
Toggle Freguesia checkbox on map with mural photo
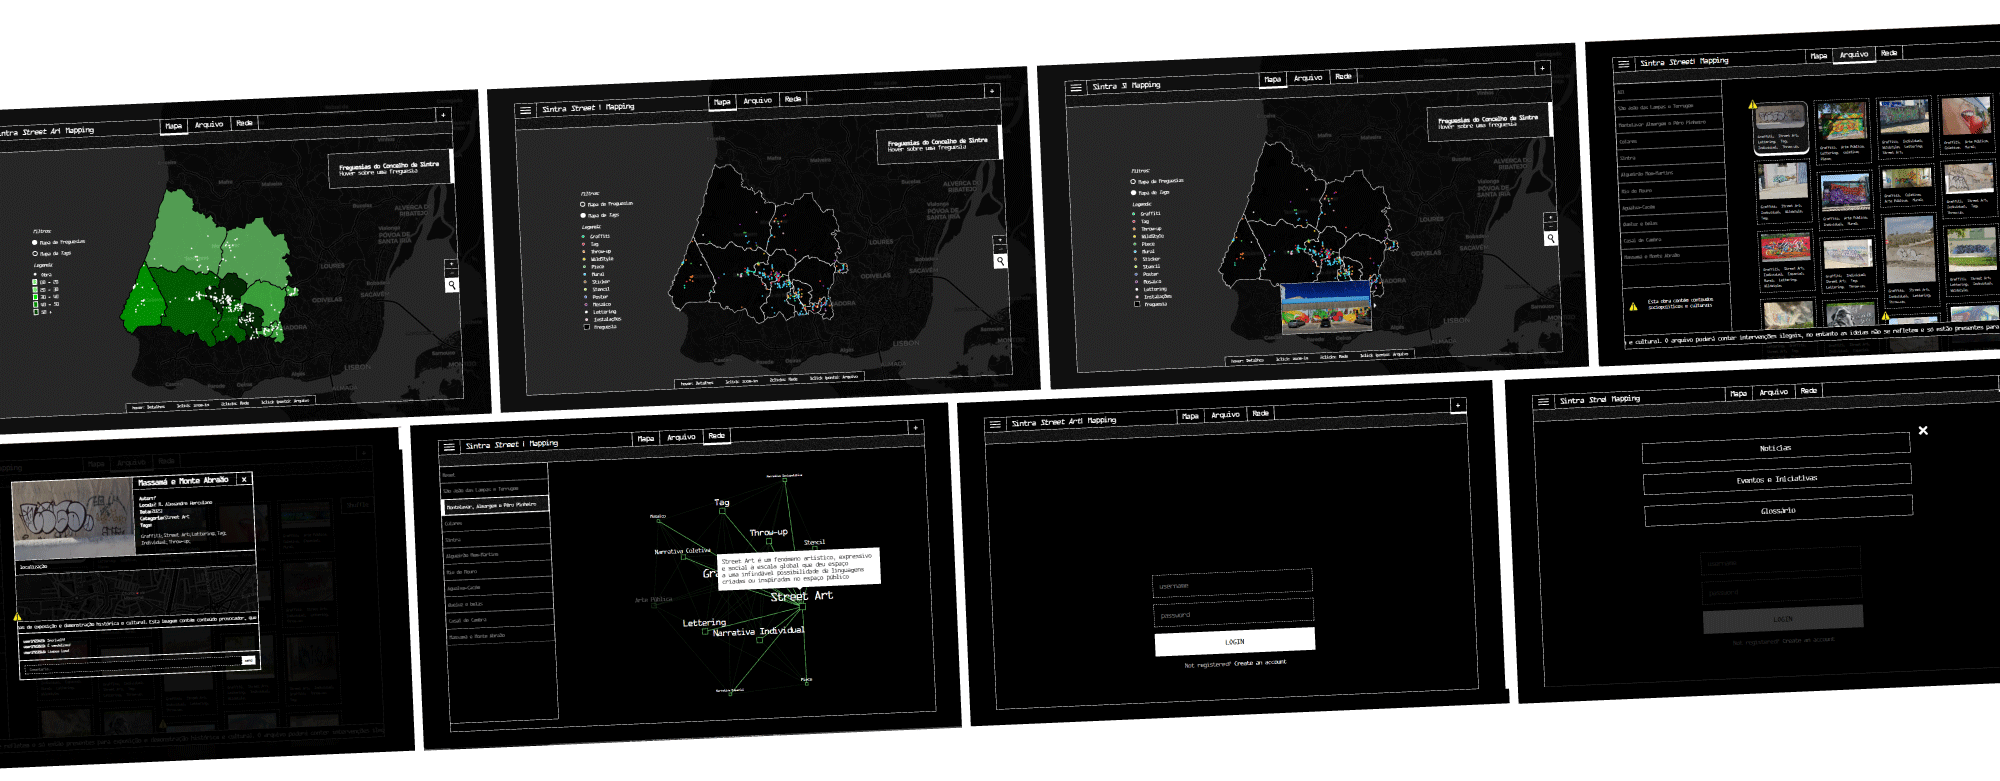(1136, 304)
